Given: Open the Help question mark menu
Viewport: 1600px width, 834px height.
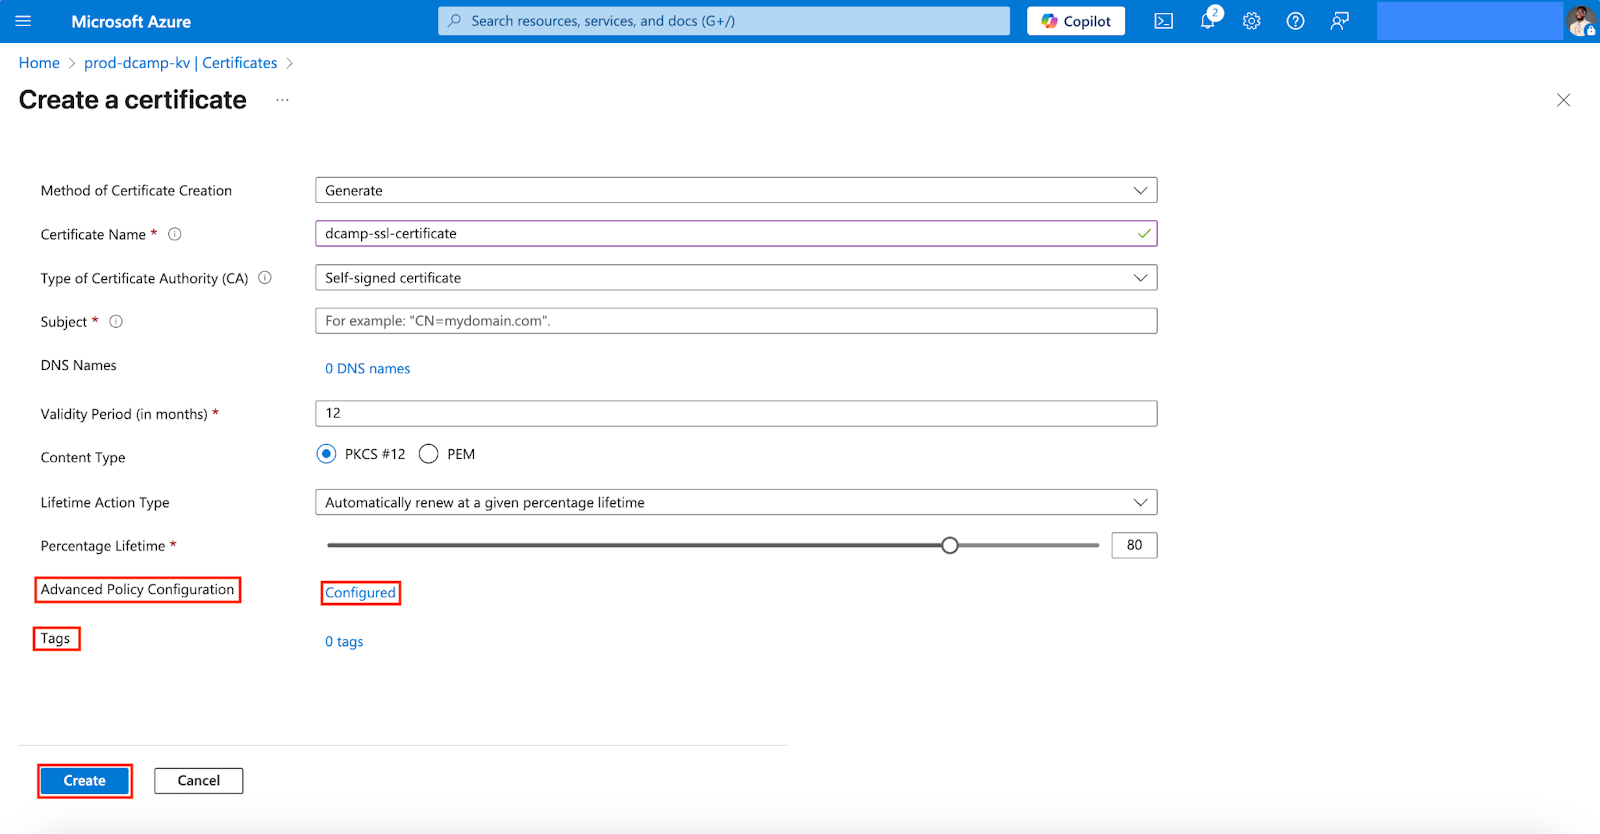Looking at the screenshot, I should click(1295, 21).
